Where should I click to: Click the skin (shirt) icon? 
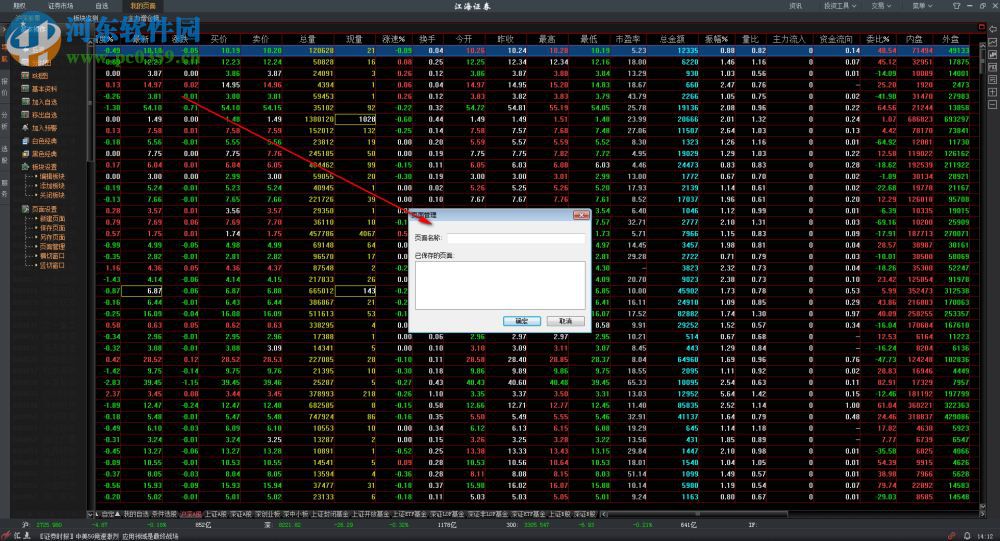956,6
